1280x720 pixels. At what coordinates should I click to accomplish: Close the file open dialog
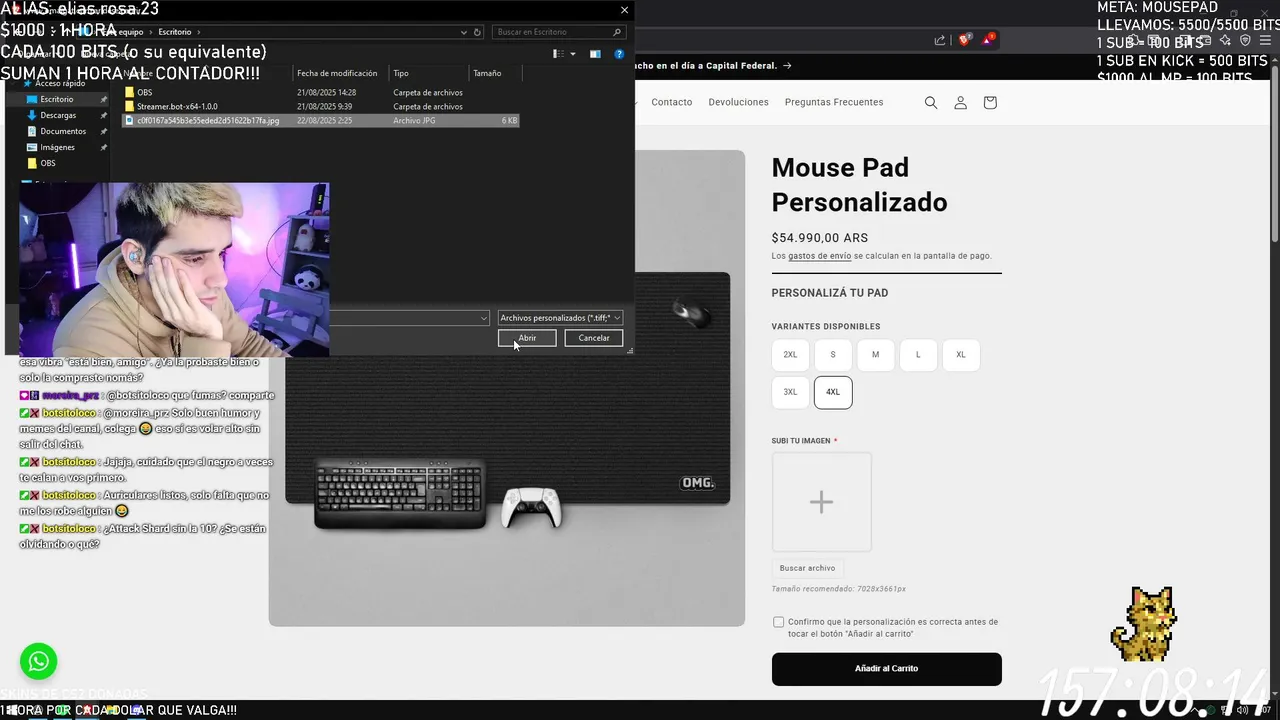(624, 10)
